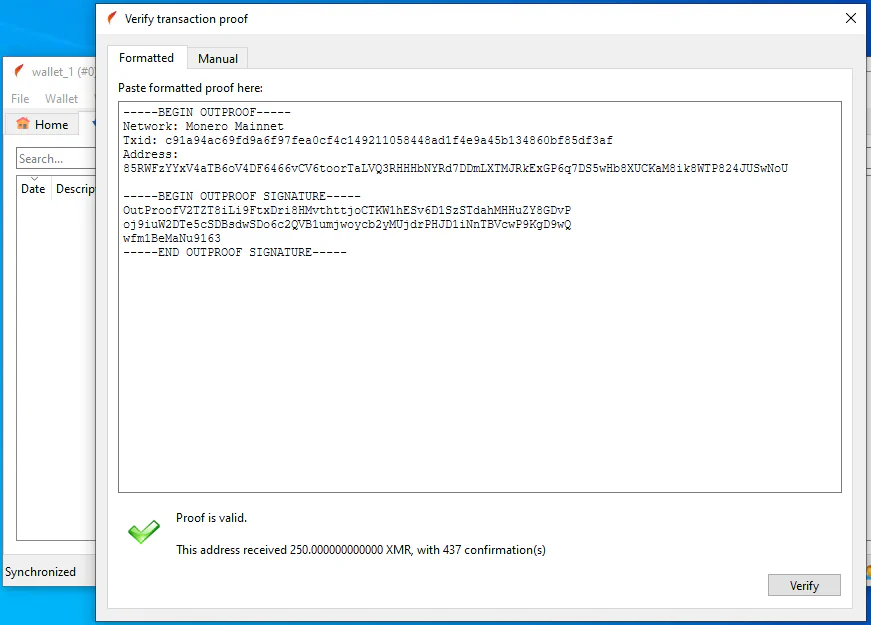The image size is (871, 625).
Task: Click the signature line starting OutProofV2
Action: [x=347, y=210]
